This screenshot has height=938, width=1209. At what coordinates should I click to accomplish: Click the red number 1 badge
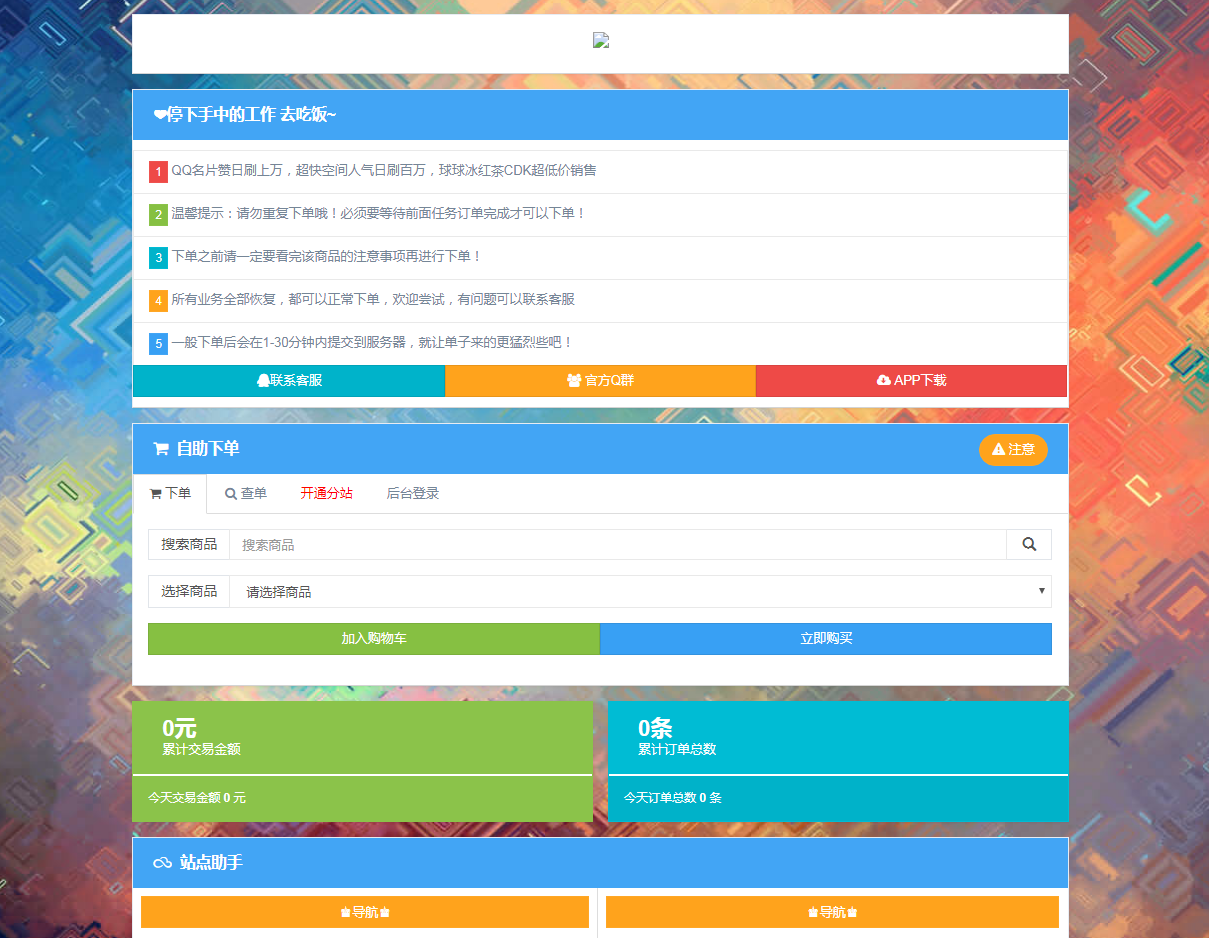coord(158,172)
